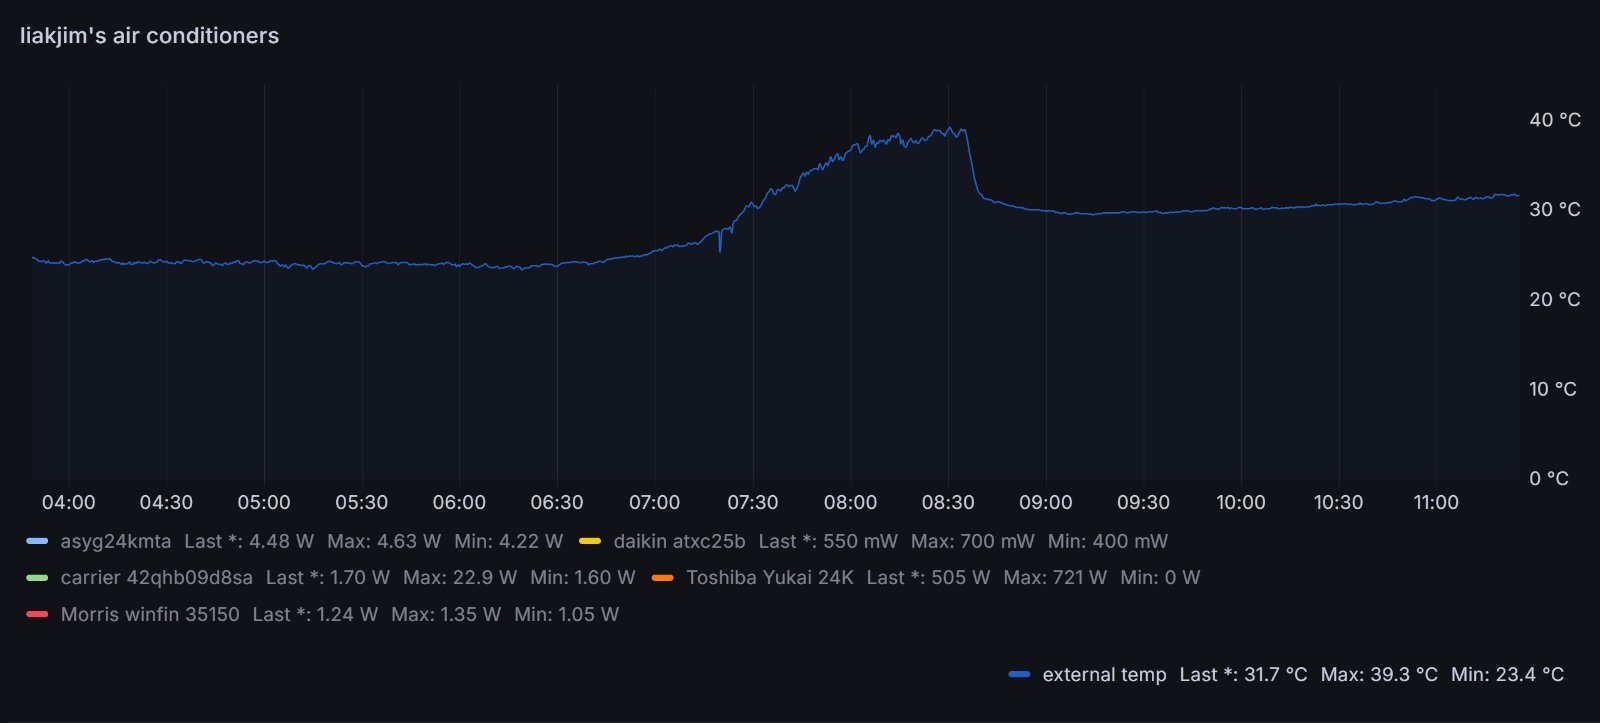Click the 06:00 time axis label
Image resolution: width=1600 pixels, height=723 pixels.
tap(459, 502)
